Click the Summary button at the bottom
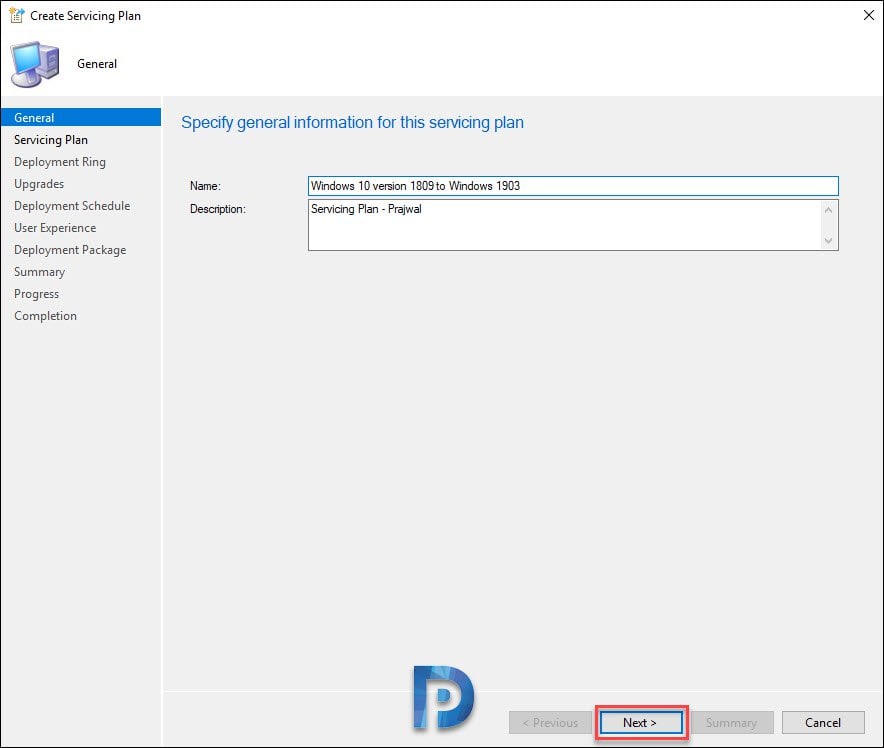 (x=732, y=723)
